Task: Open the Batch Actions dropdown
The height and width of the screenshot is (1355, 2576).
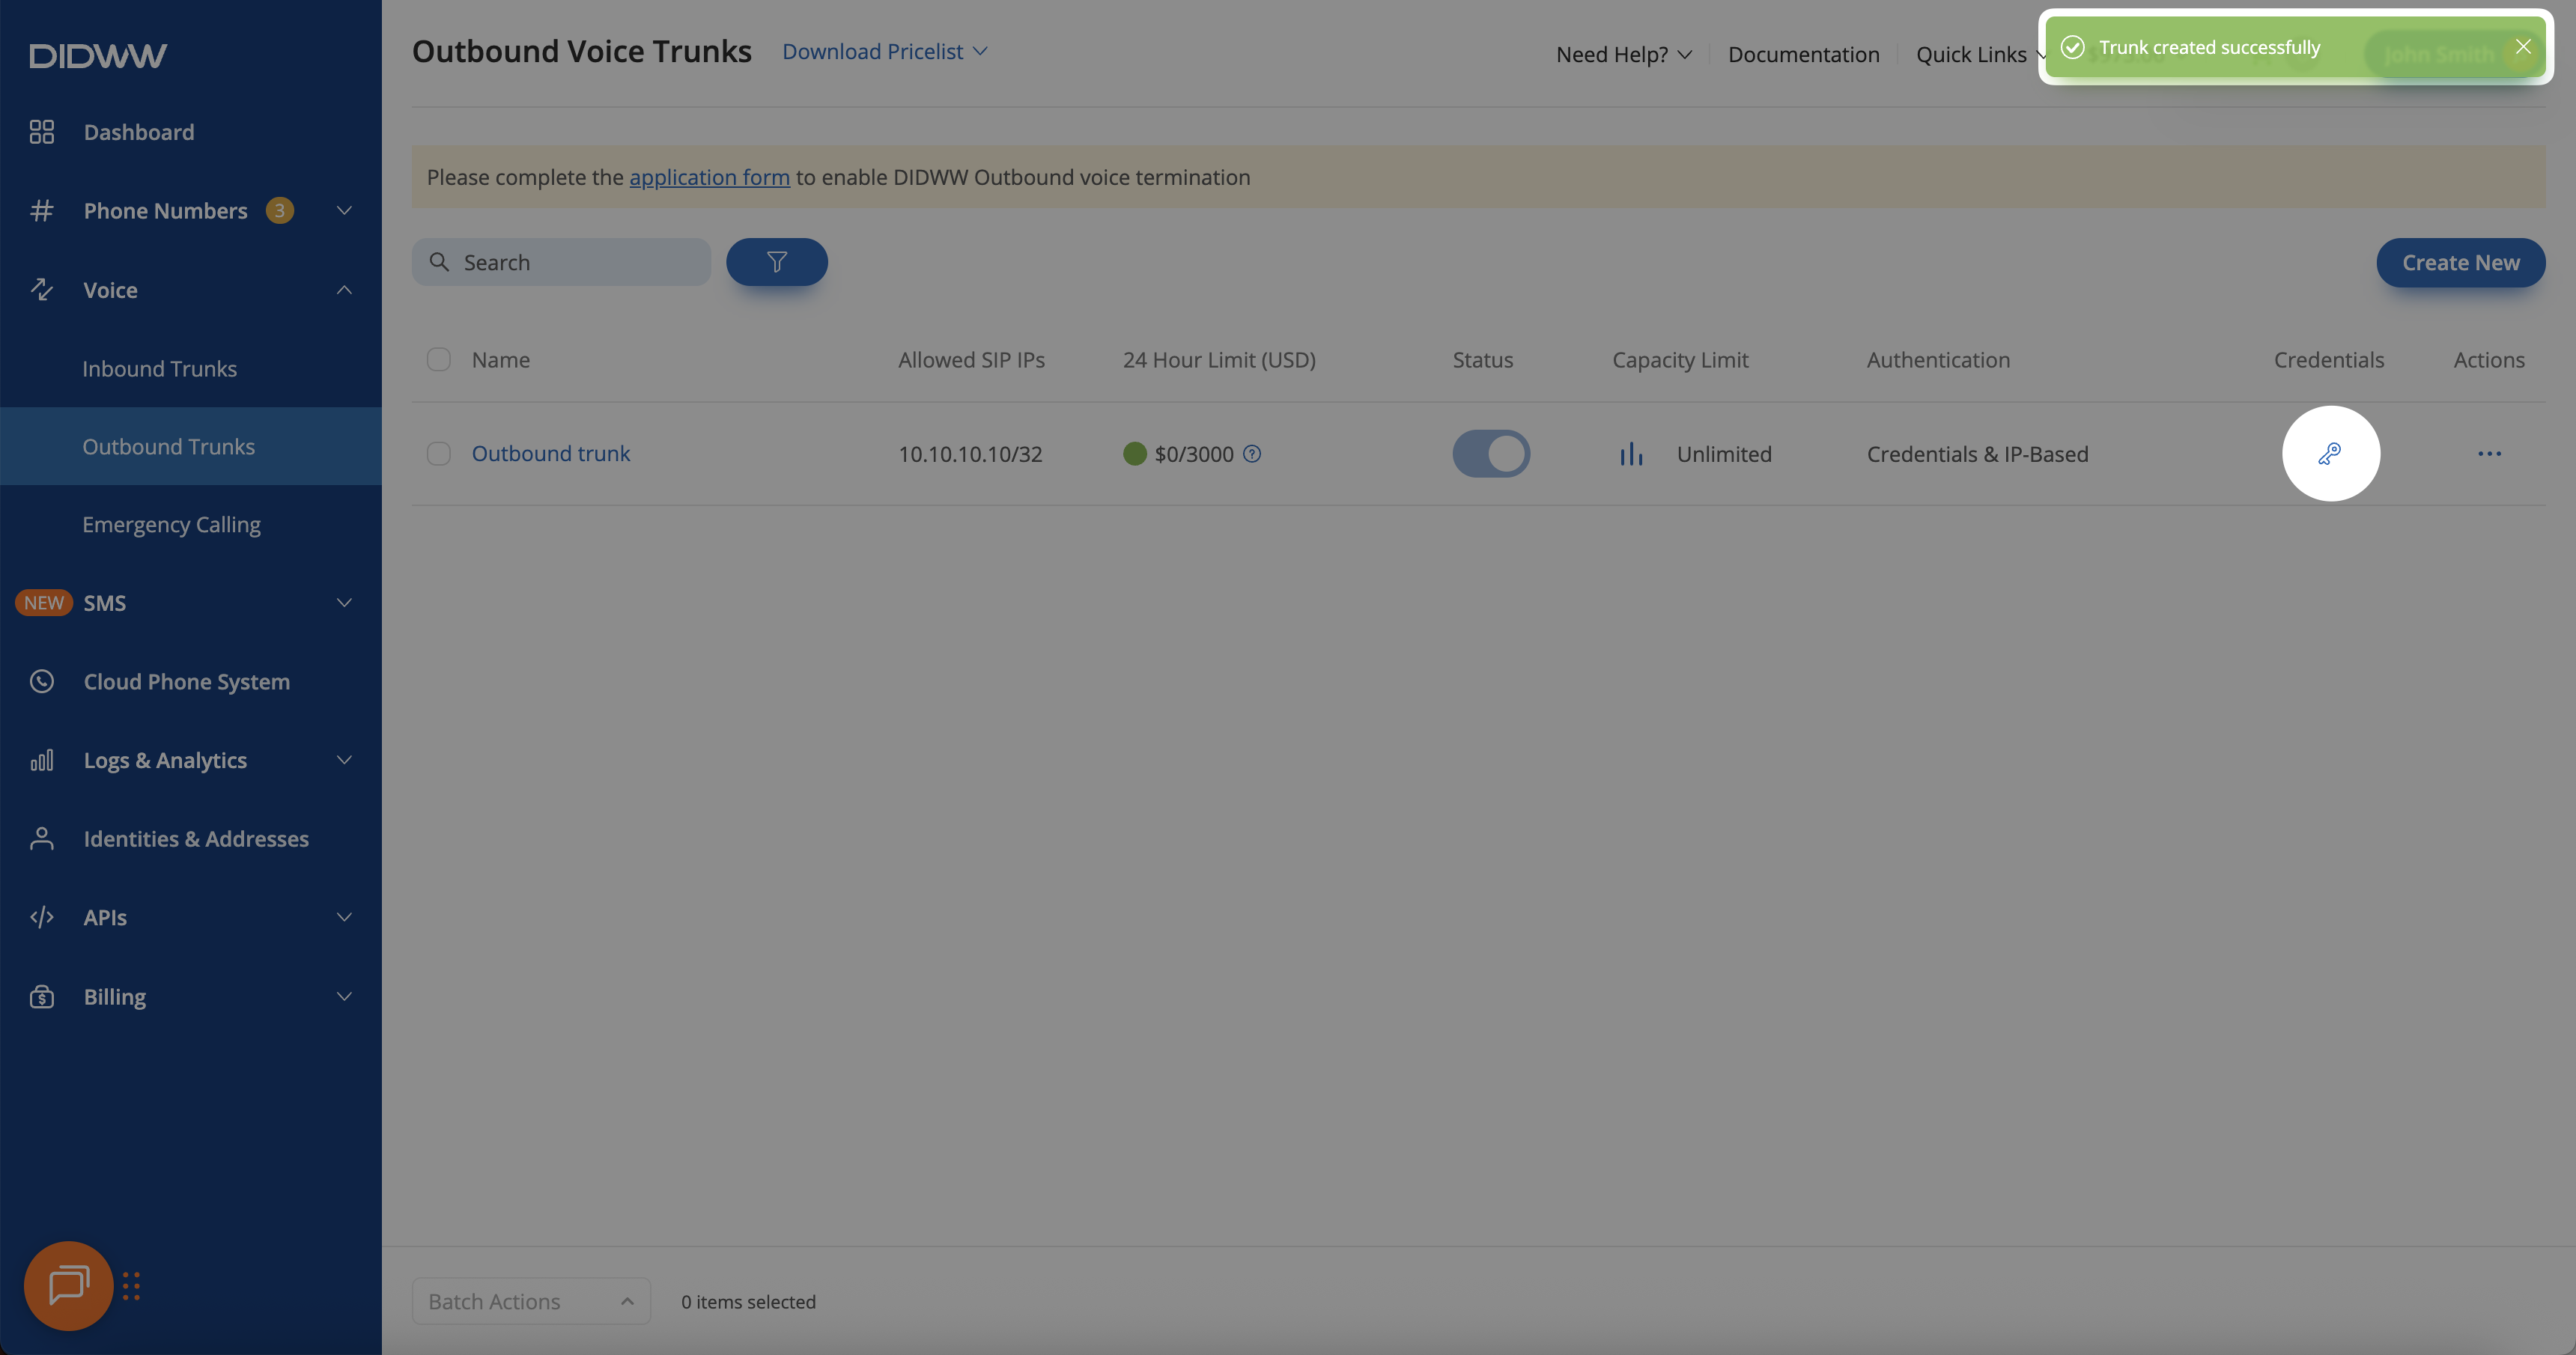Action: pyautogui.click(x=531, y=1301)
